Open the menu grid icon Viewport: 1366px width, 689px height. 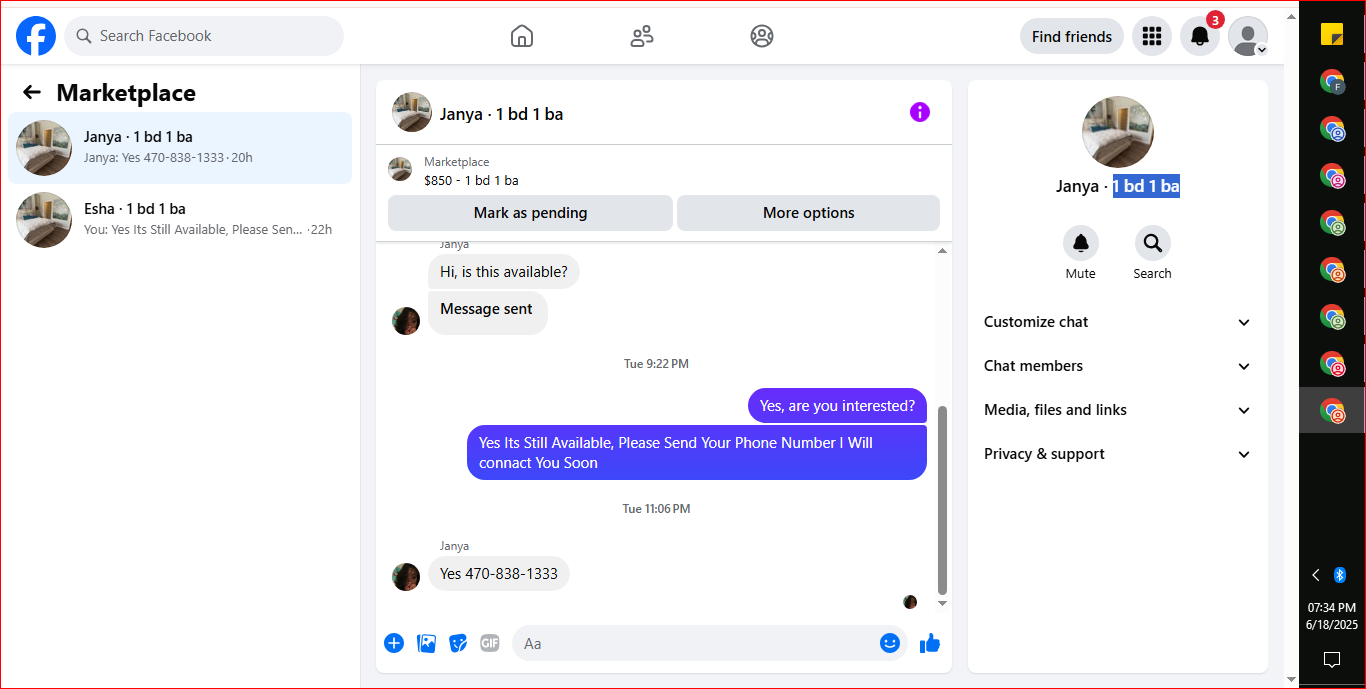pos(1152,36)
